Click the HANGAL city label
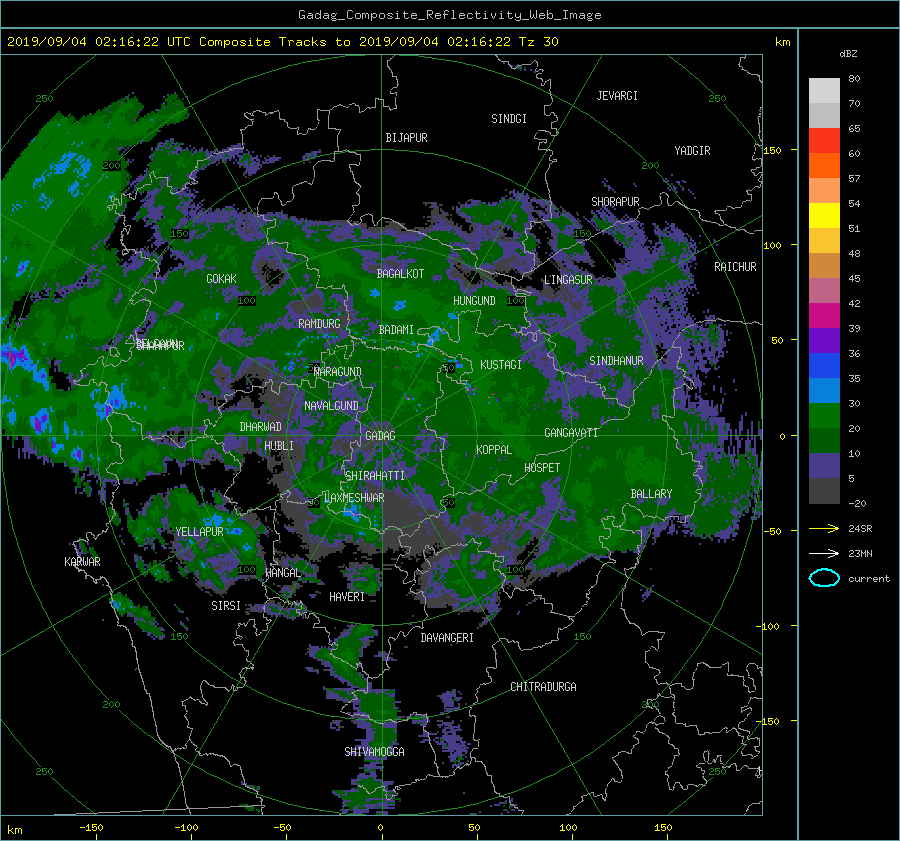 (283, 573)
